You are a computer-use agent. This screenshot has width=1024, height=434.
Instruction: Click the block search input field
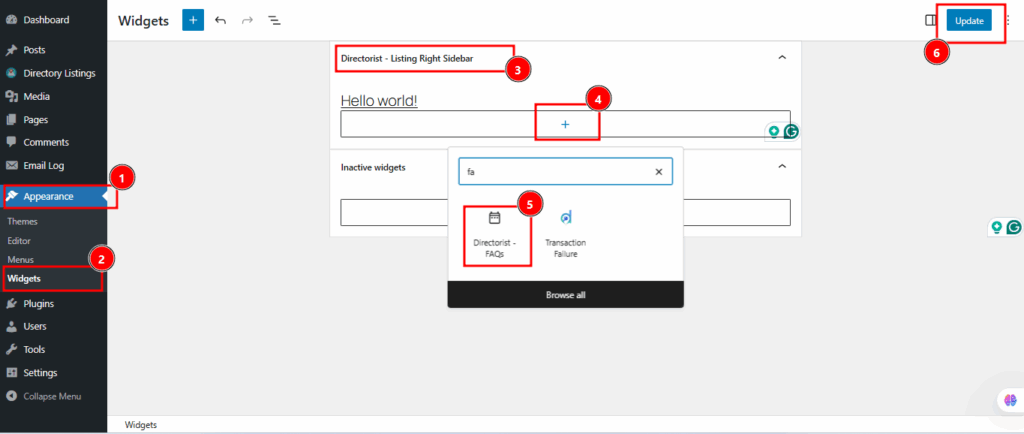coord(555,172)
